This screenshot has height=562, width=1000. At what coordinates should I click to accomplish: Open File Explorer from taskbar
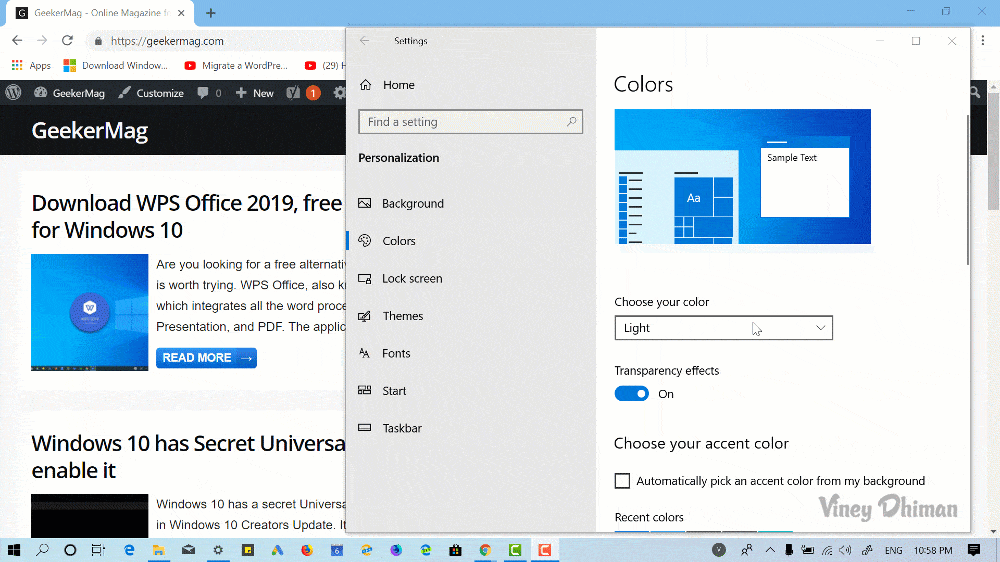pos(158,550)
